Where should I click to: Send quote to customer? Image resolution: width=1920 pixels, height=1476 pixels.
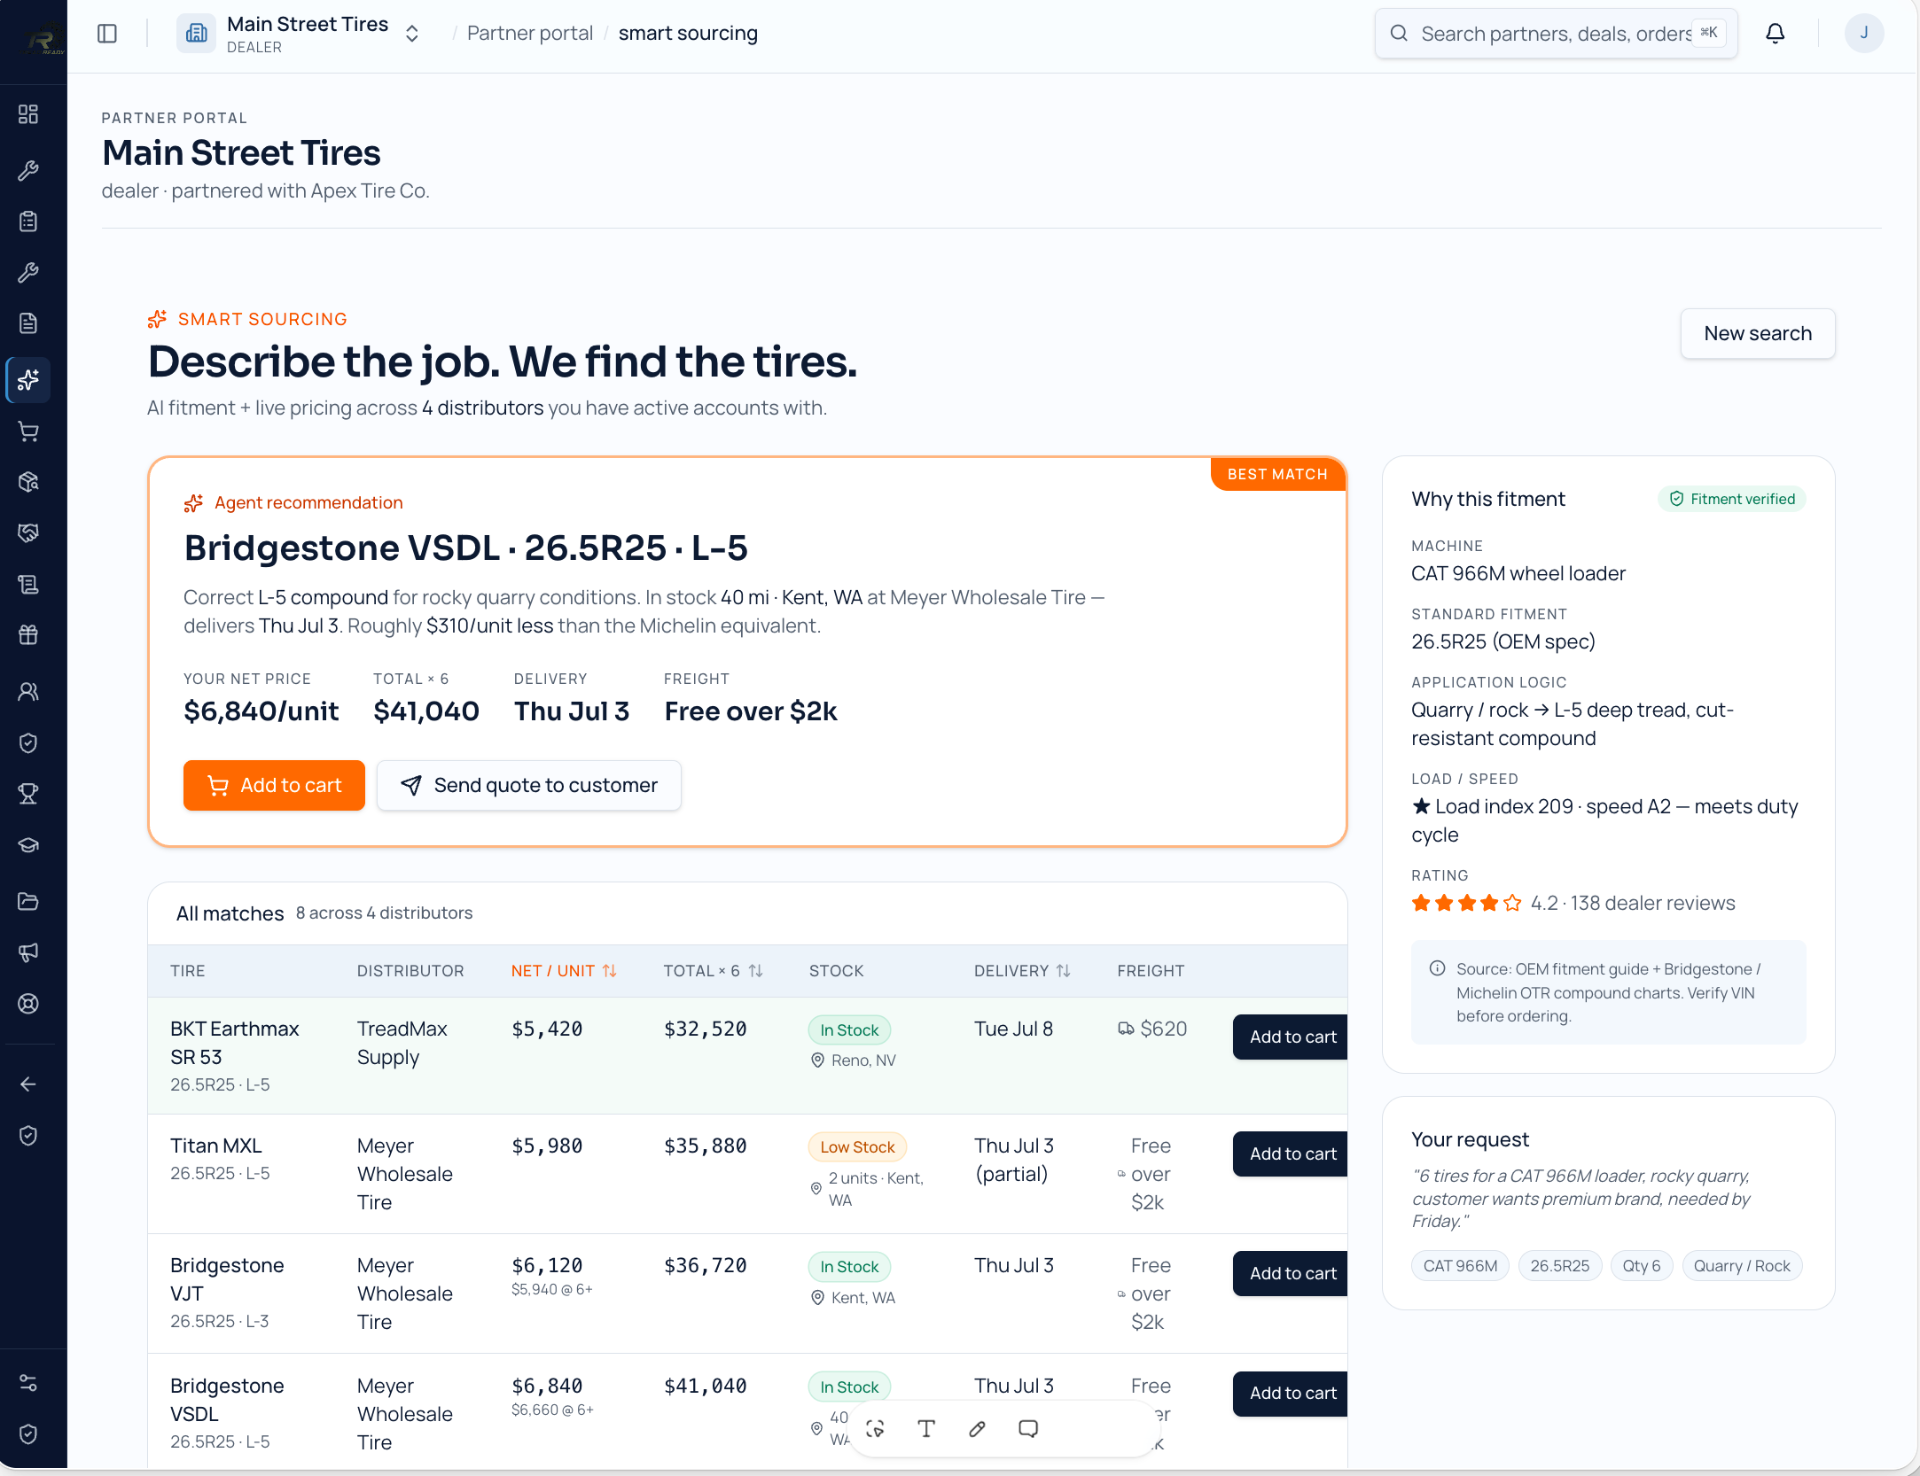(x=529, y=785)
